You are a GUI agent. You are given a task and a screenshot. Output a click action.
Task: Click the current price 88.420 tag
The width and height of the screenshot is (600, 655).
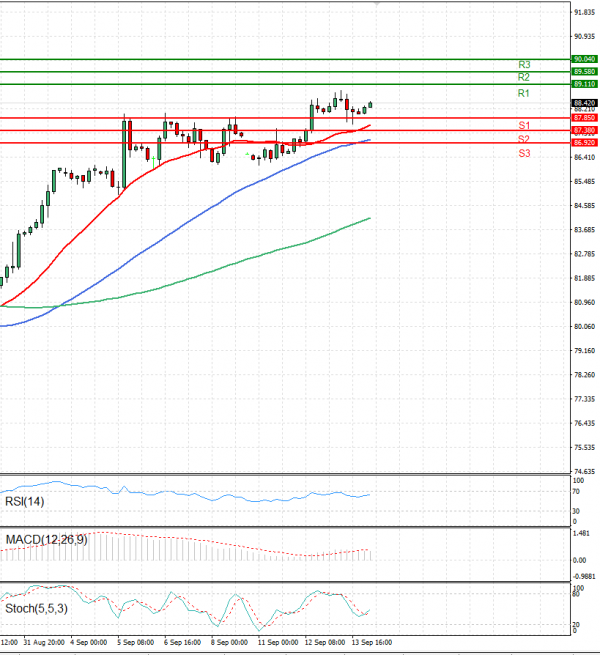tap(585, 103)
